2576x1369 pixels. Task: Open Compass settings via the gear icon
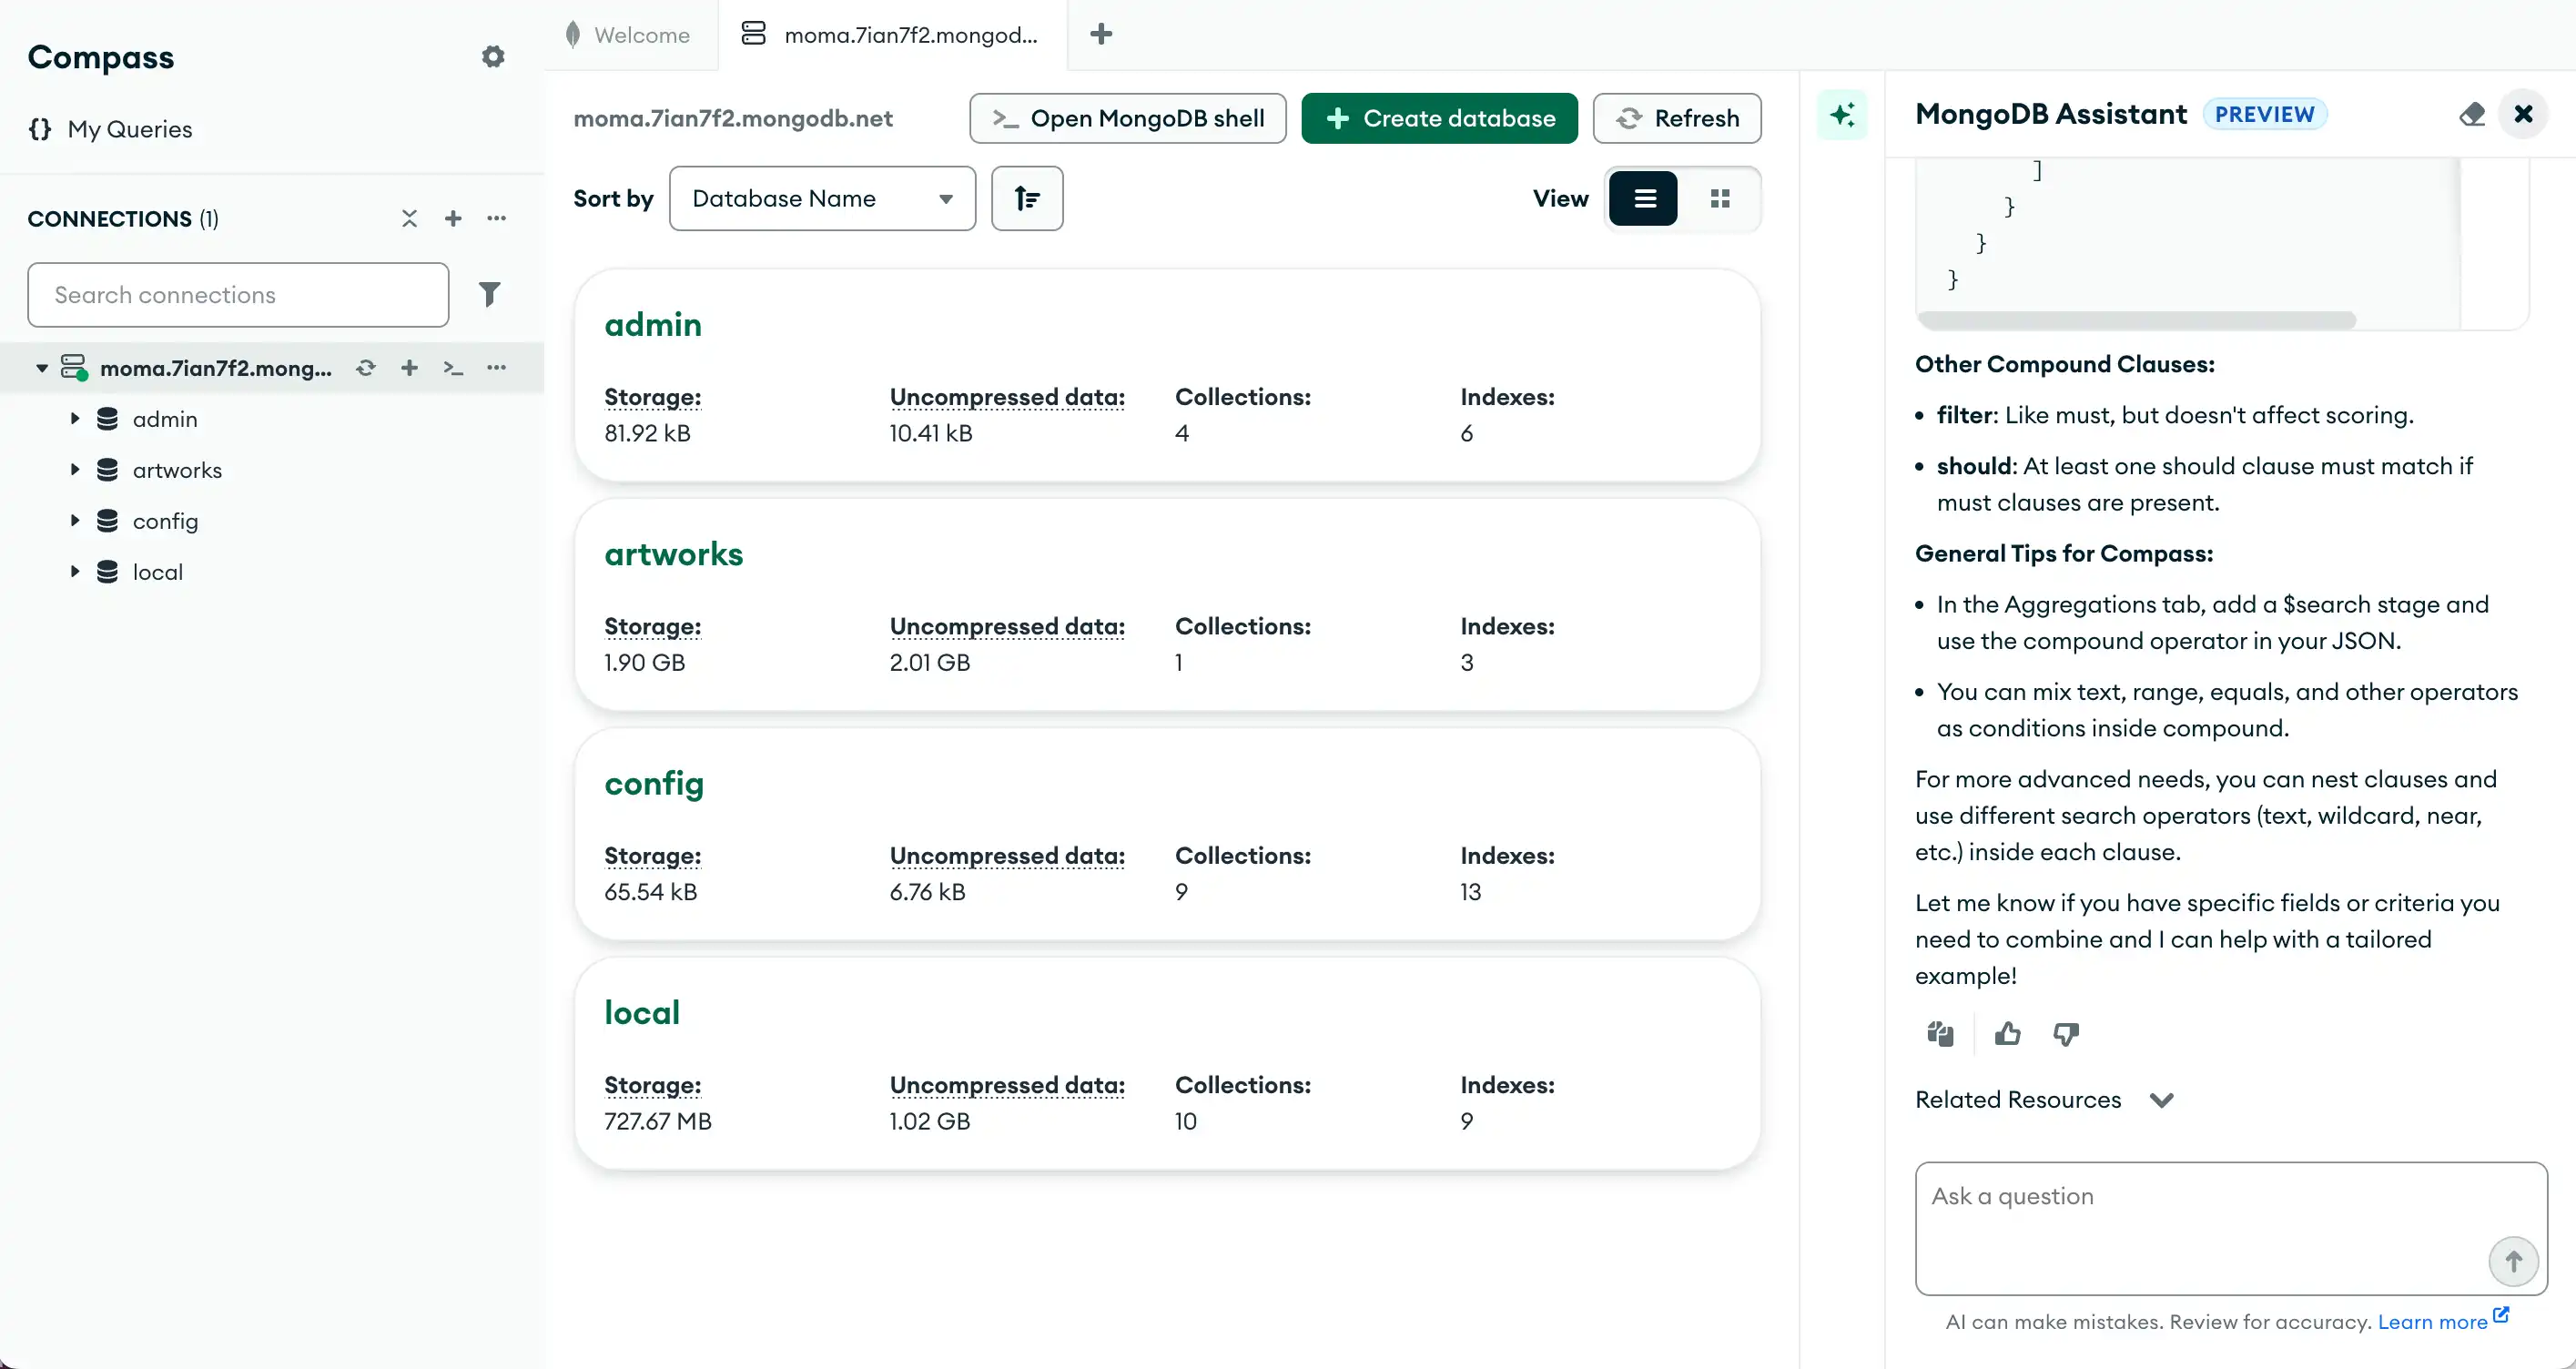coord(492,57)
